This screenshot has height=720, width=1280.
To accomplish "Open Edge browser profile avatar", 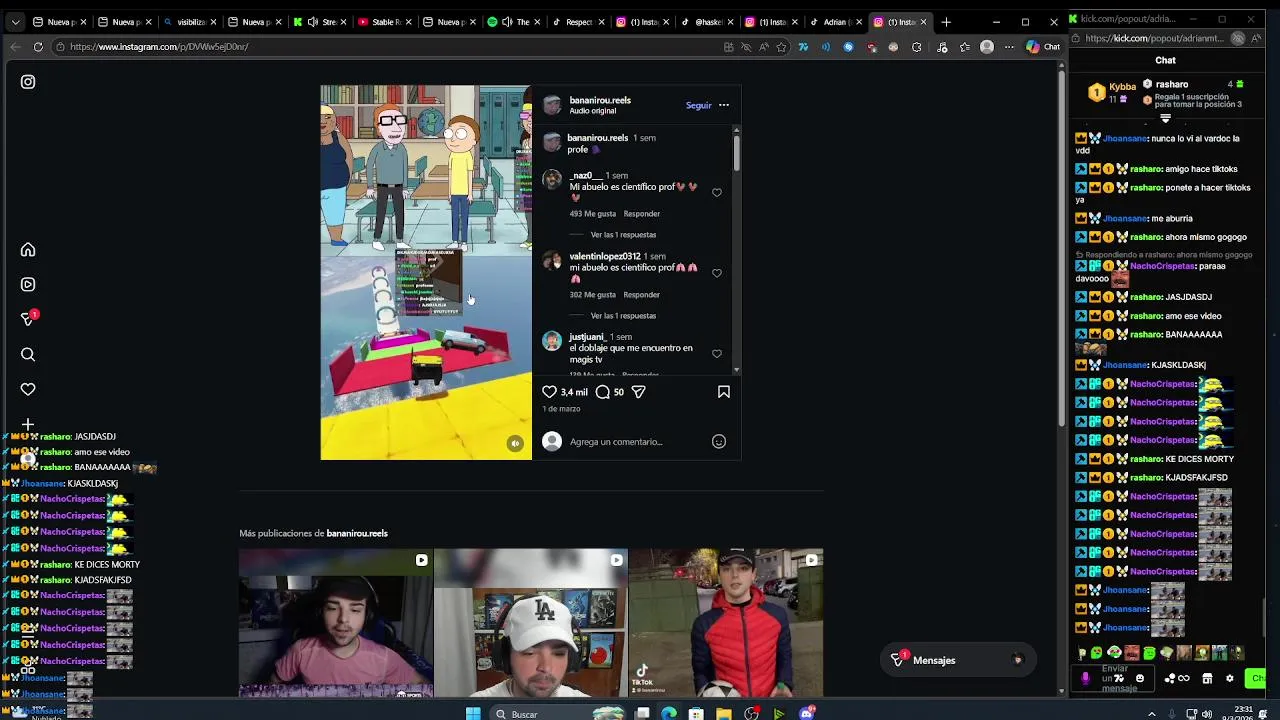I will pyautogui.click(x=987, y=46).
